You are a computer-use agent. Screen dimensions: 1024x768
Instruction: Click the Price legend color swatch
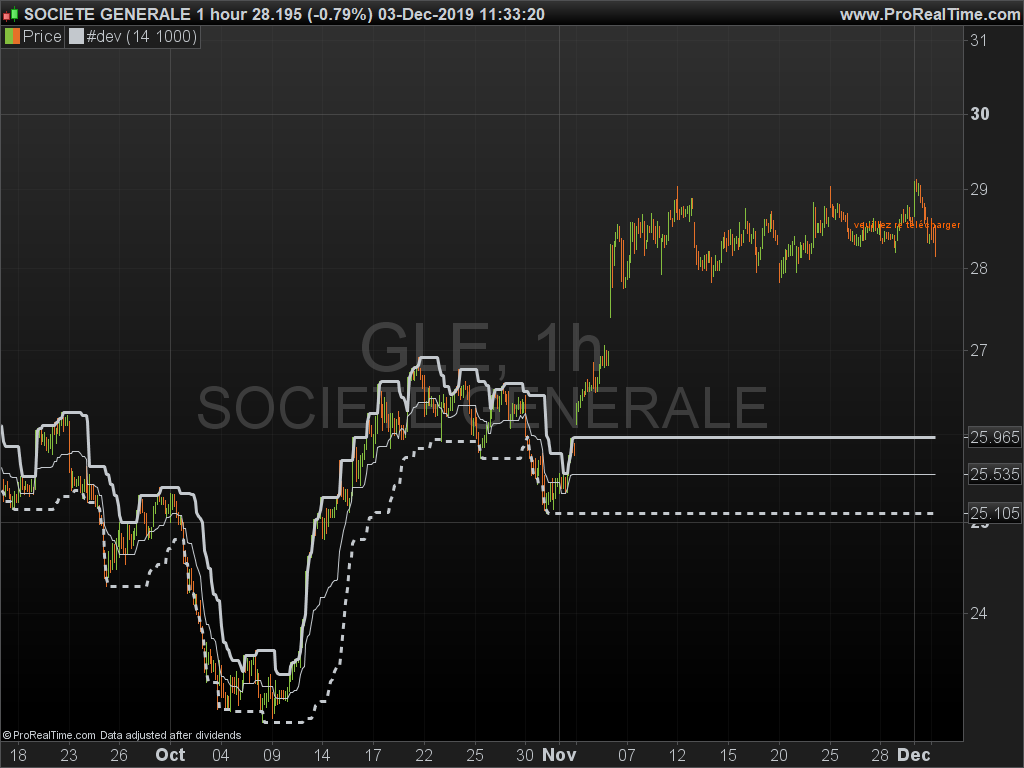pos(12,37)
